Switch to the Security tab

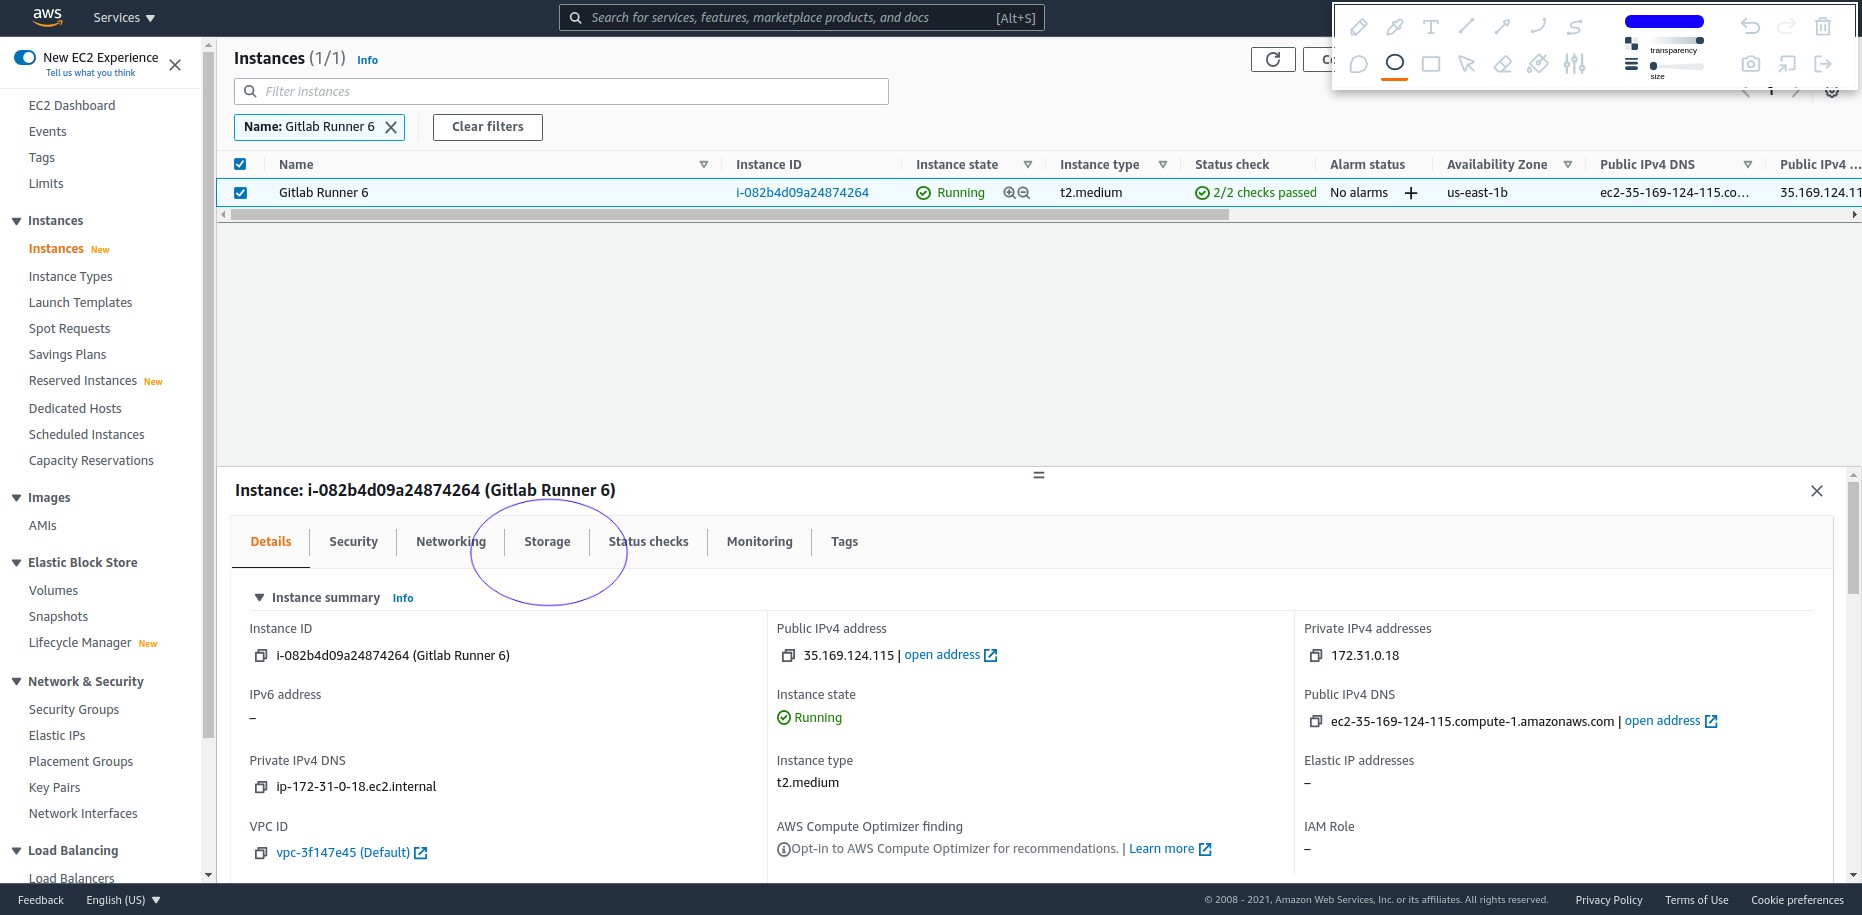pyautogui.click(x=354, y=542)
